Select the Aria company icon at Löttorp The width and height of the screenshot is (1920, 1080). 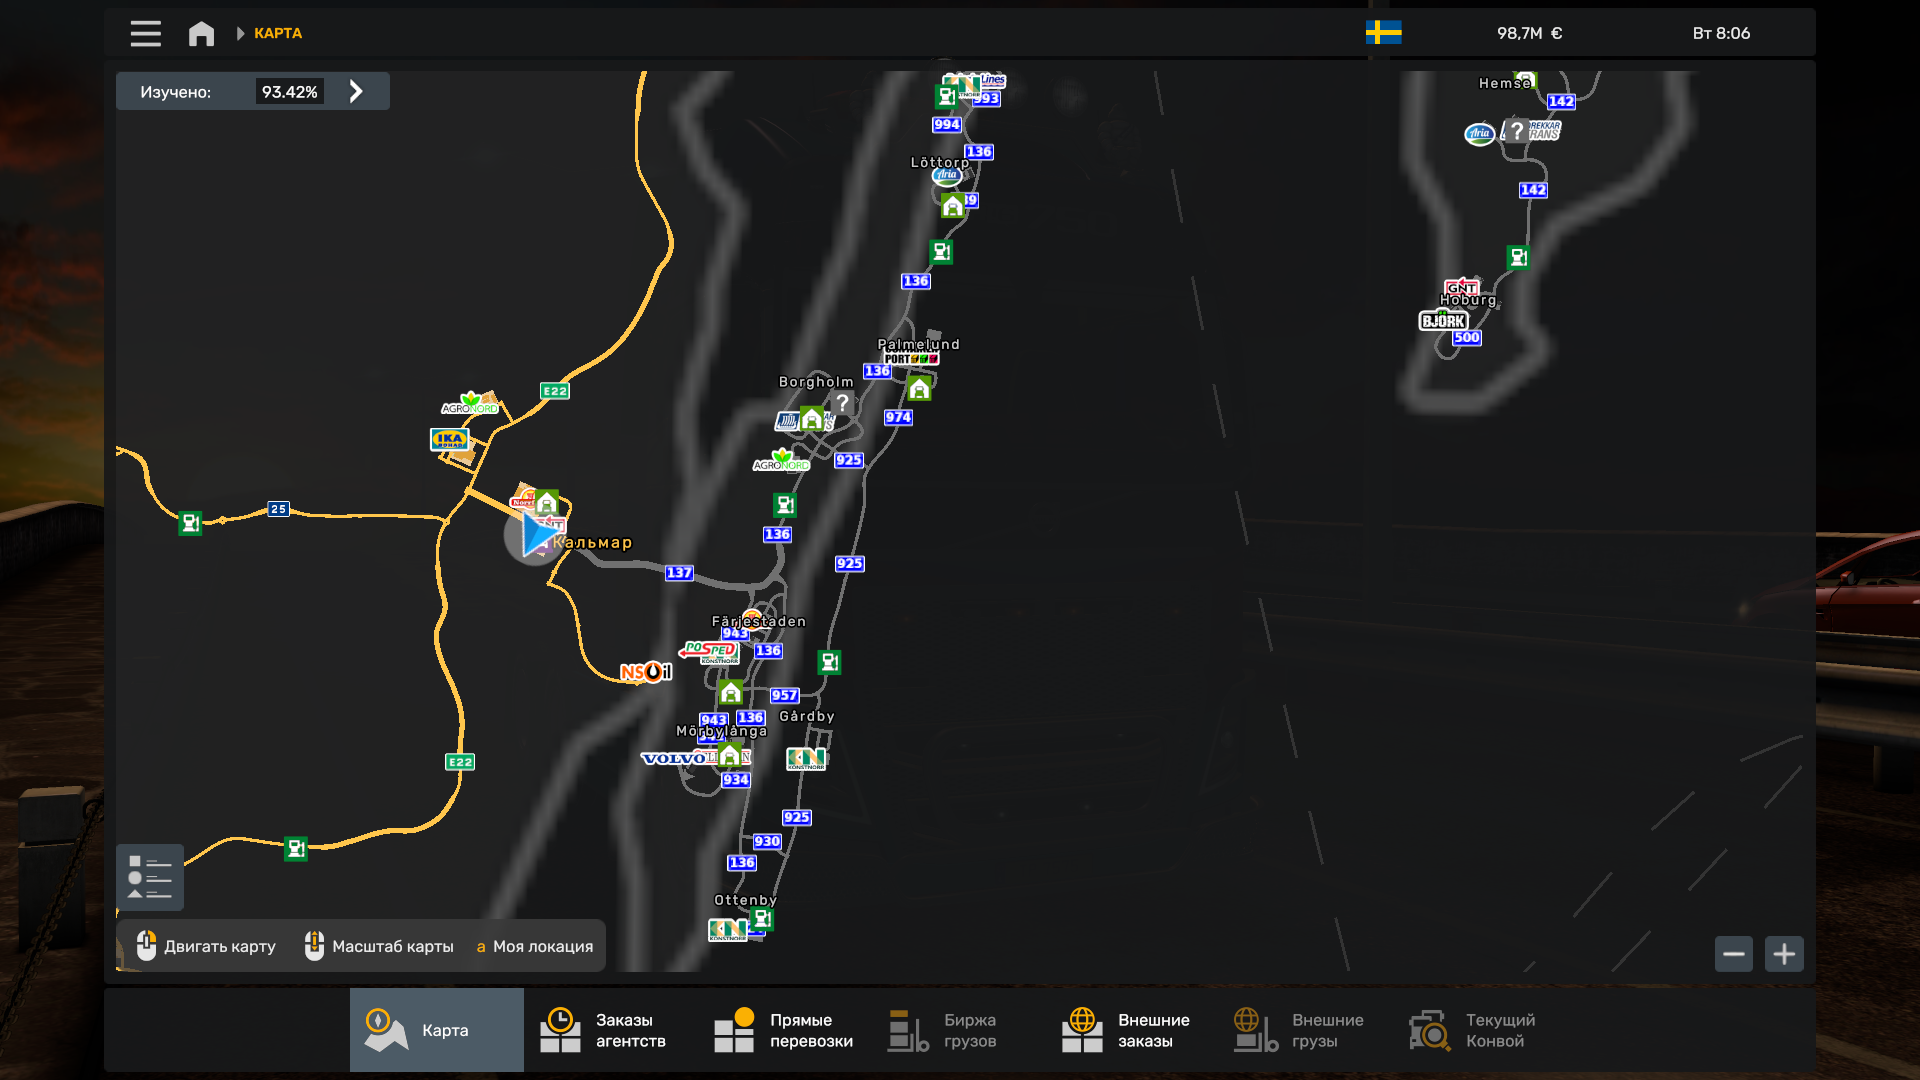[x=946, y=176]
